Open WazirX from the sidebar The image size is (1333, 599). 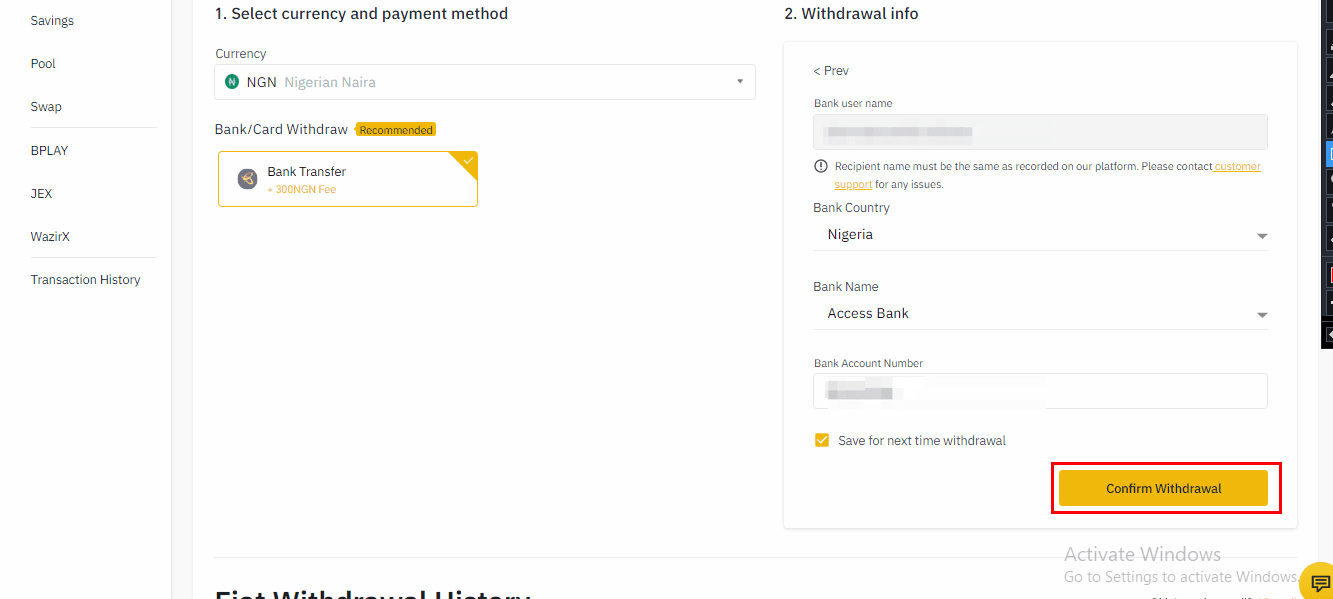(x=50, y=237)
